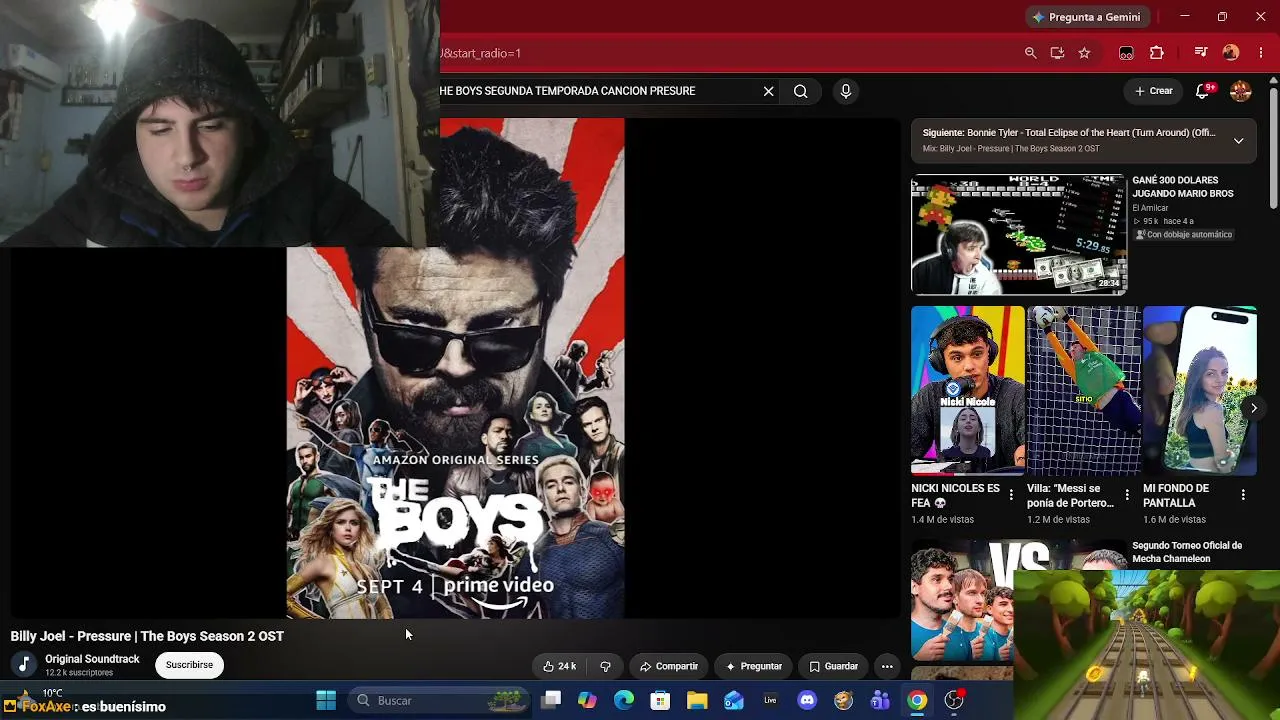The image size is (1280, 720).
Task: Open OBS Studio from the taskbar
Action: [954, 701]
